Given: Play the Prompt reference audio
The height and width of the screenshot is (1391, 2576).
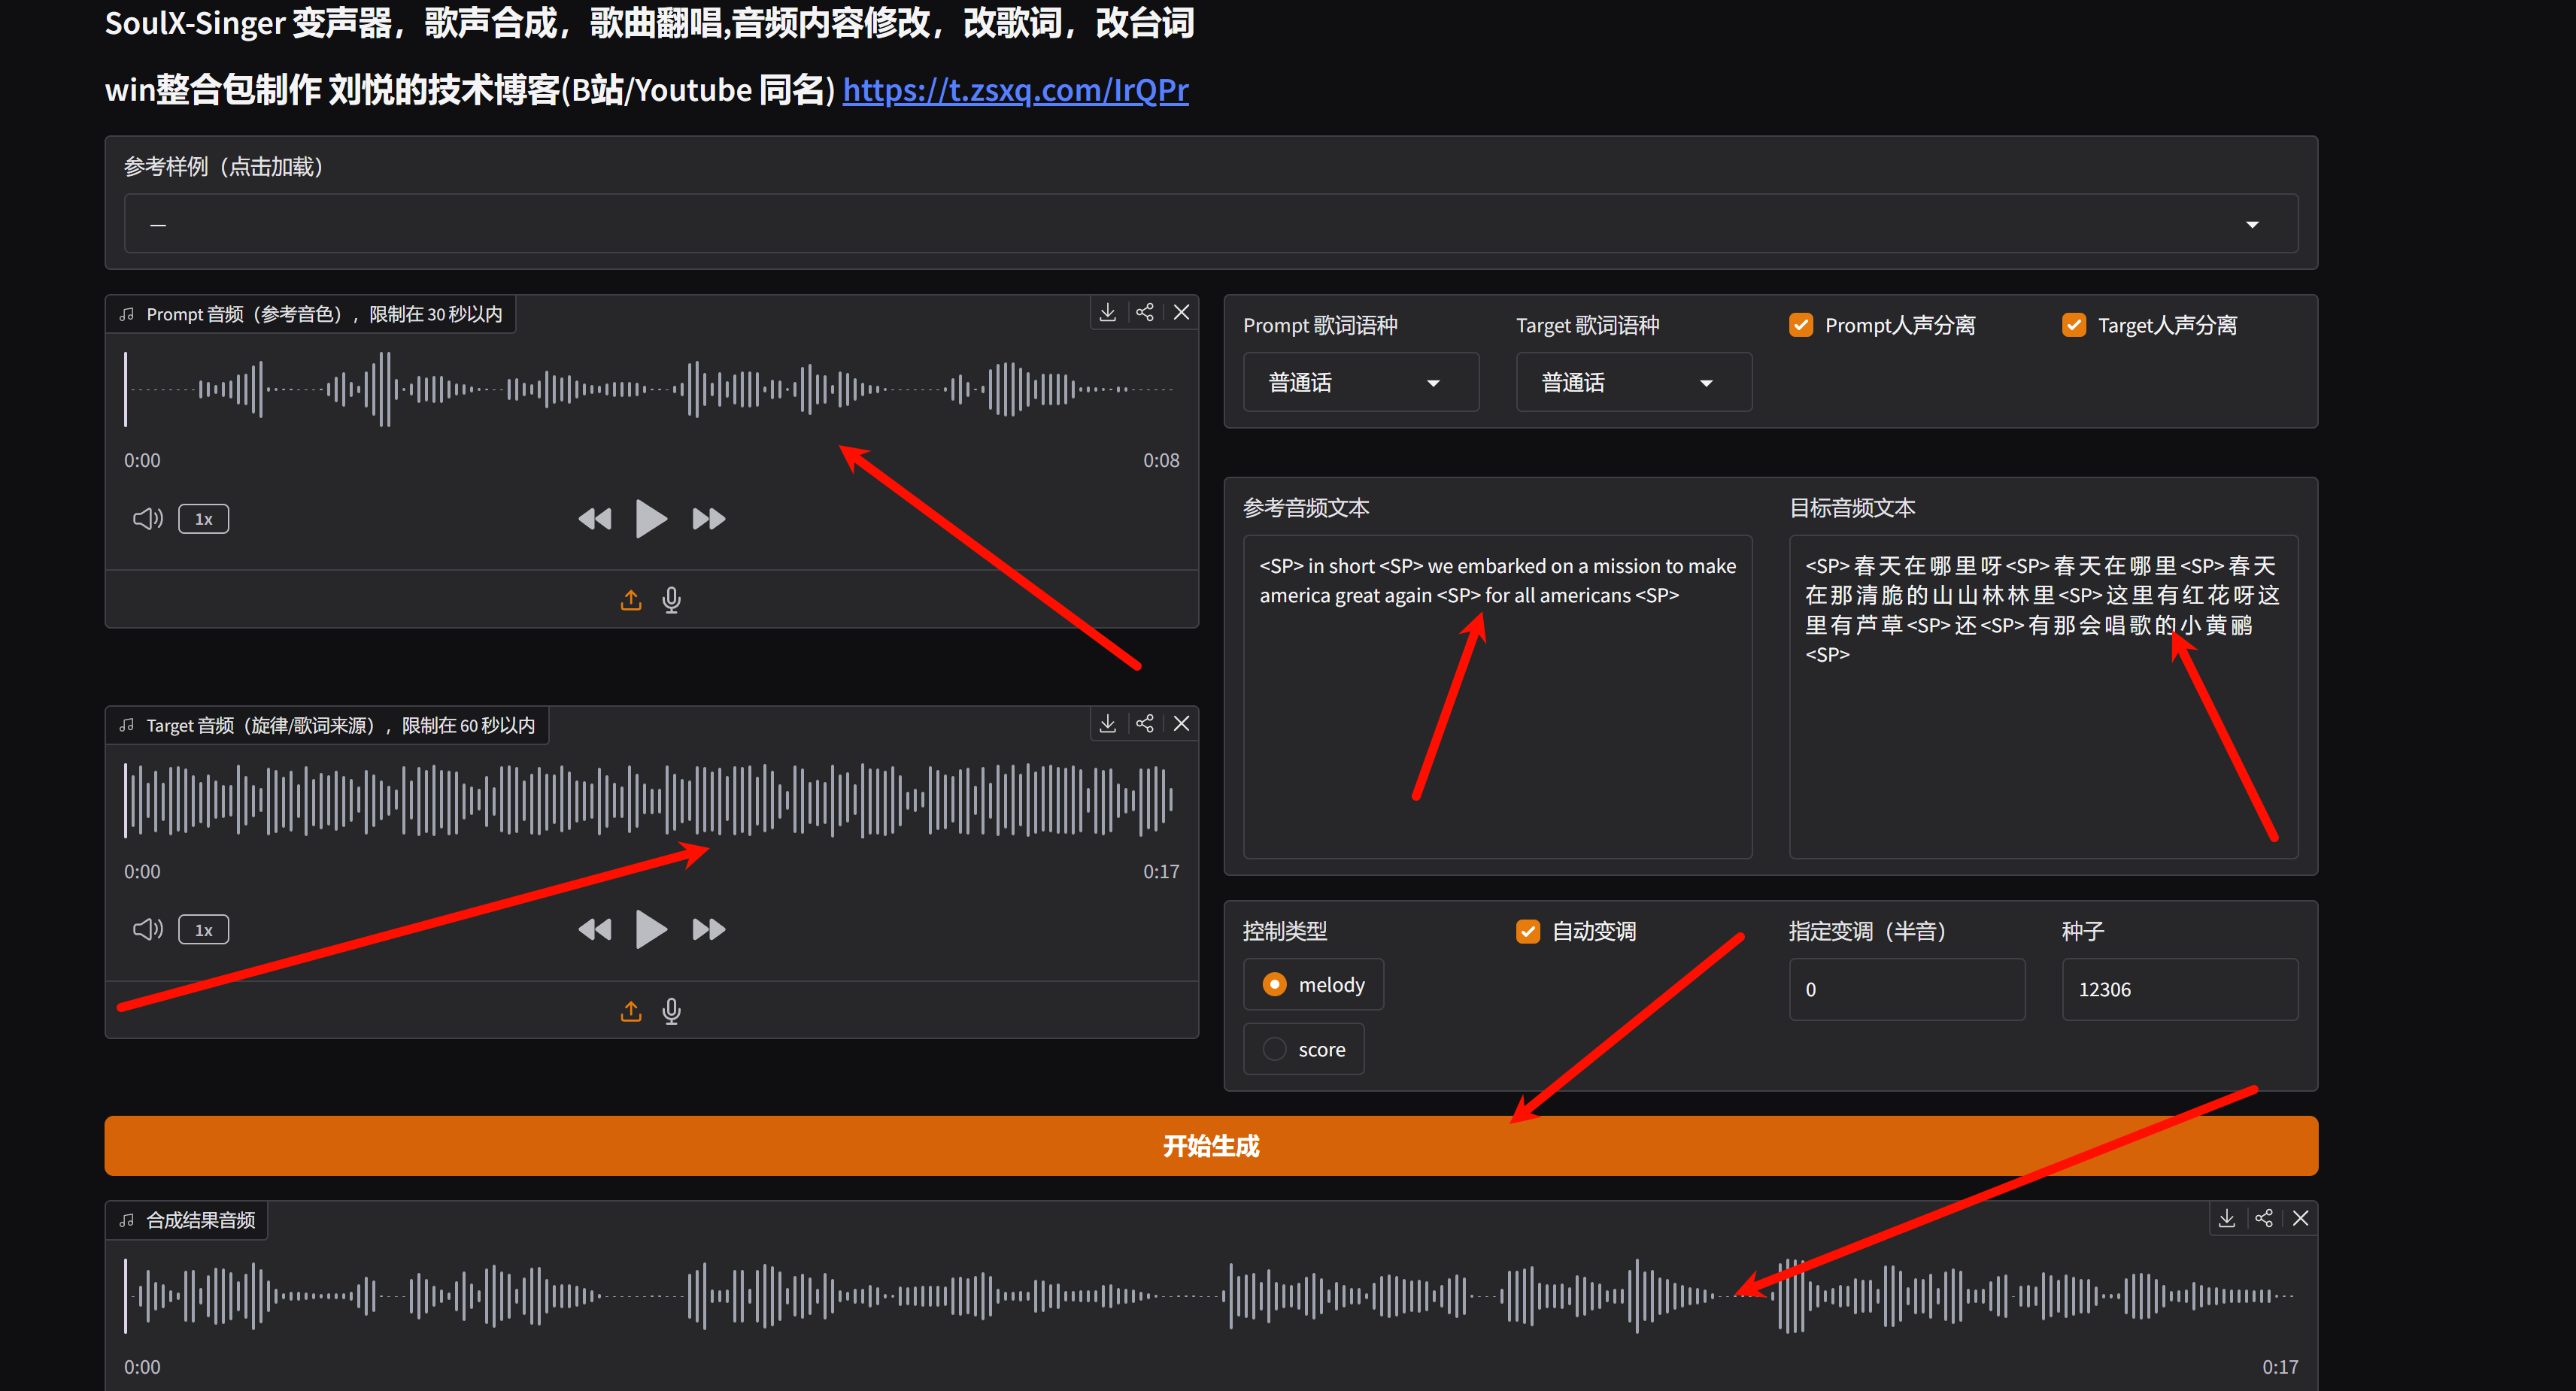Looking at the screenshot, I should (x=650, y=519).
